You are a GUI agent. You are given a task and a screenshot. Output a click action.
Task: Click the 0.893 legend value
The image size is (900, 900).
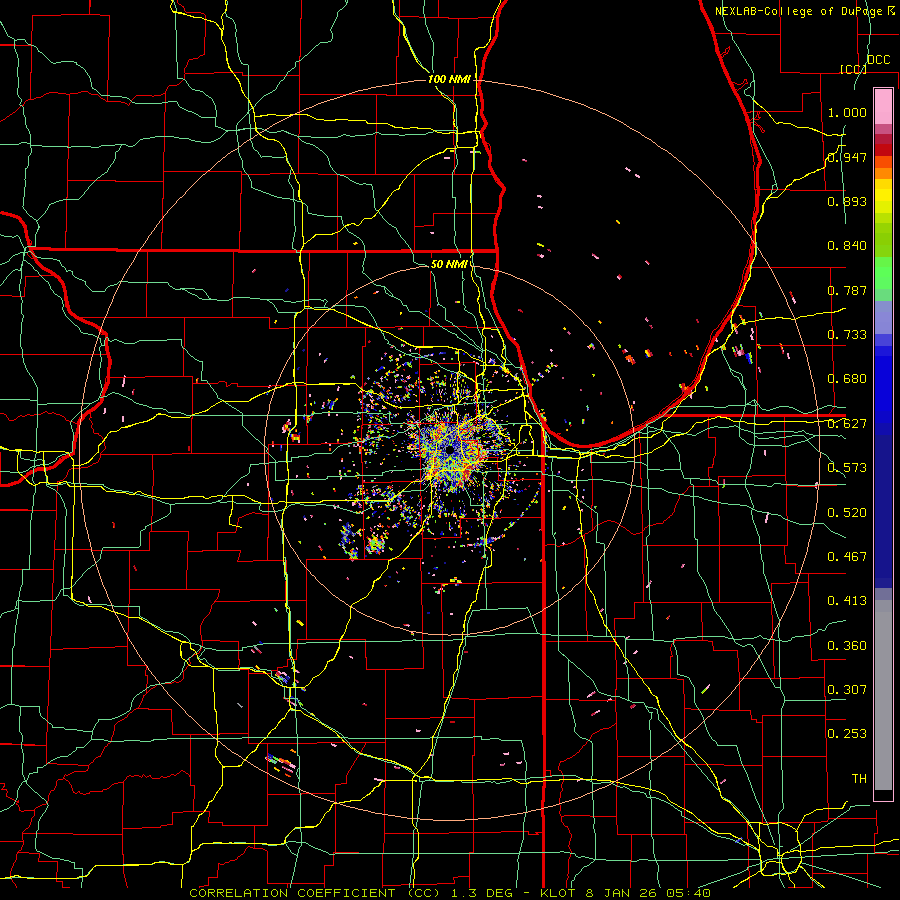pyautogui.click(x=847, y=201)
